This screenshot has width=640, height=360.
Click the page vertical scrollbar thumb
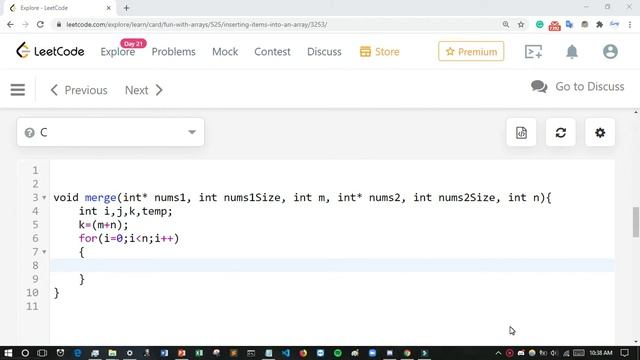click(636, 222)
